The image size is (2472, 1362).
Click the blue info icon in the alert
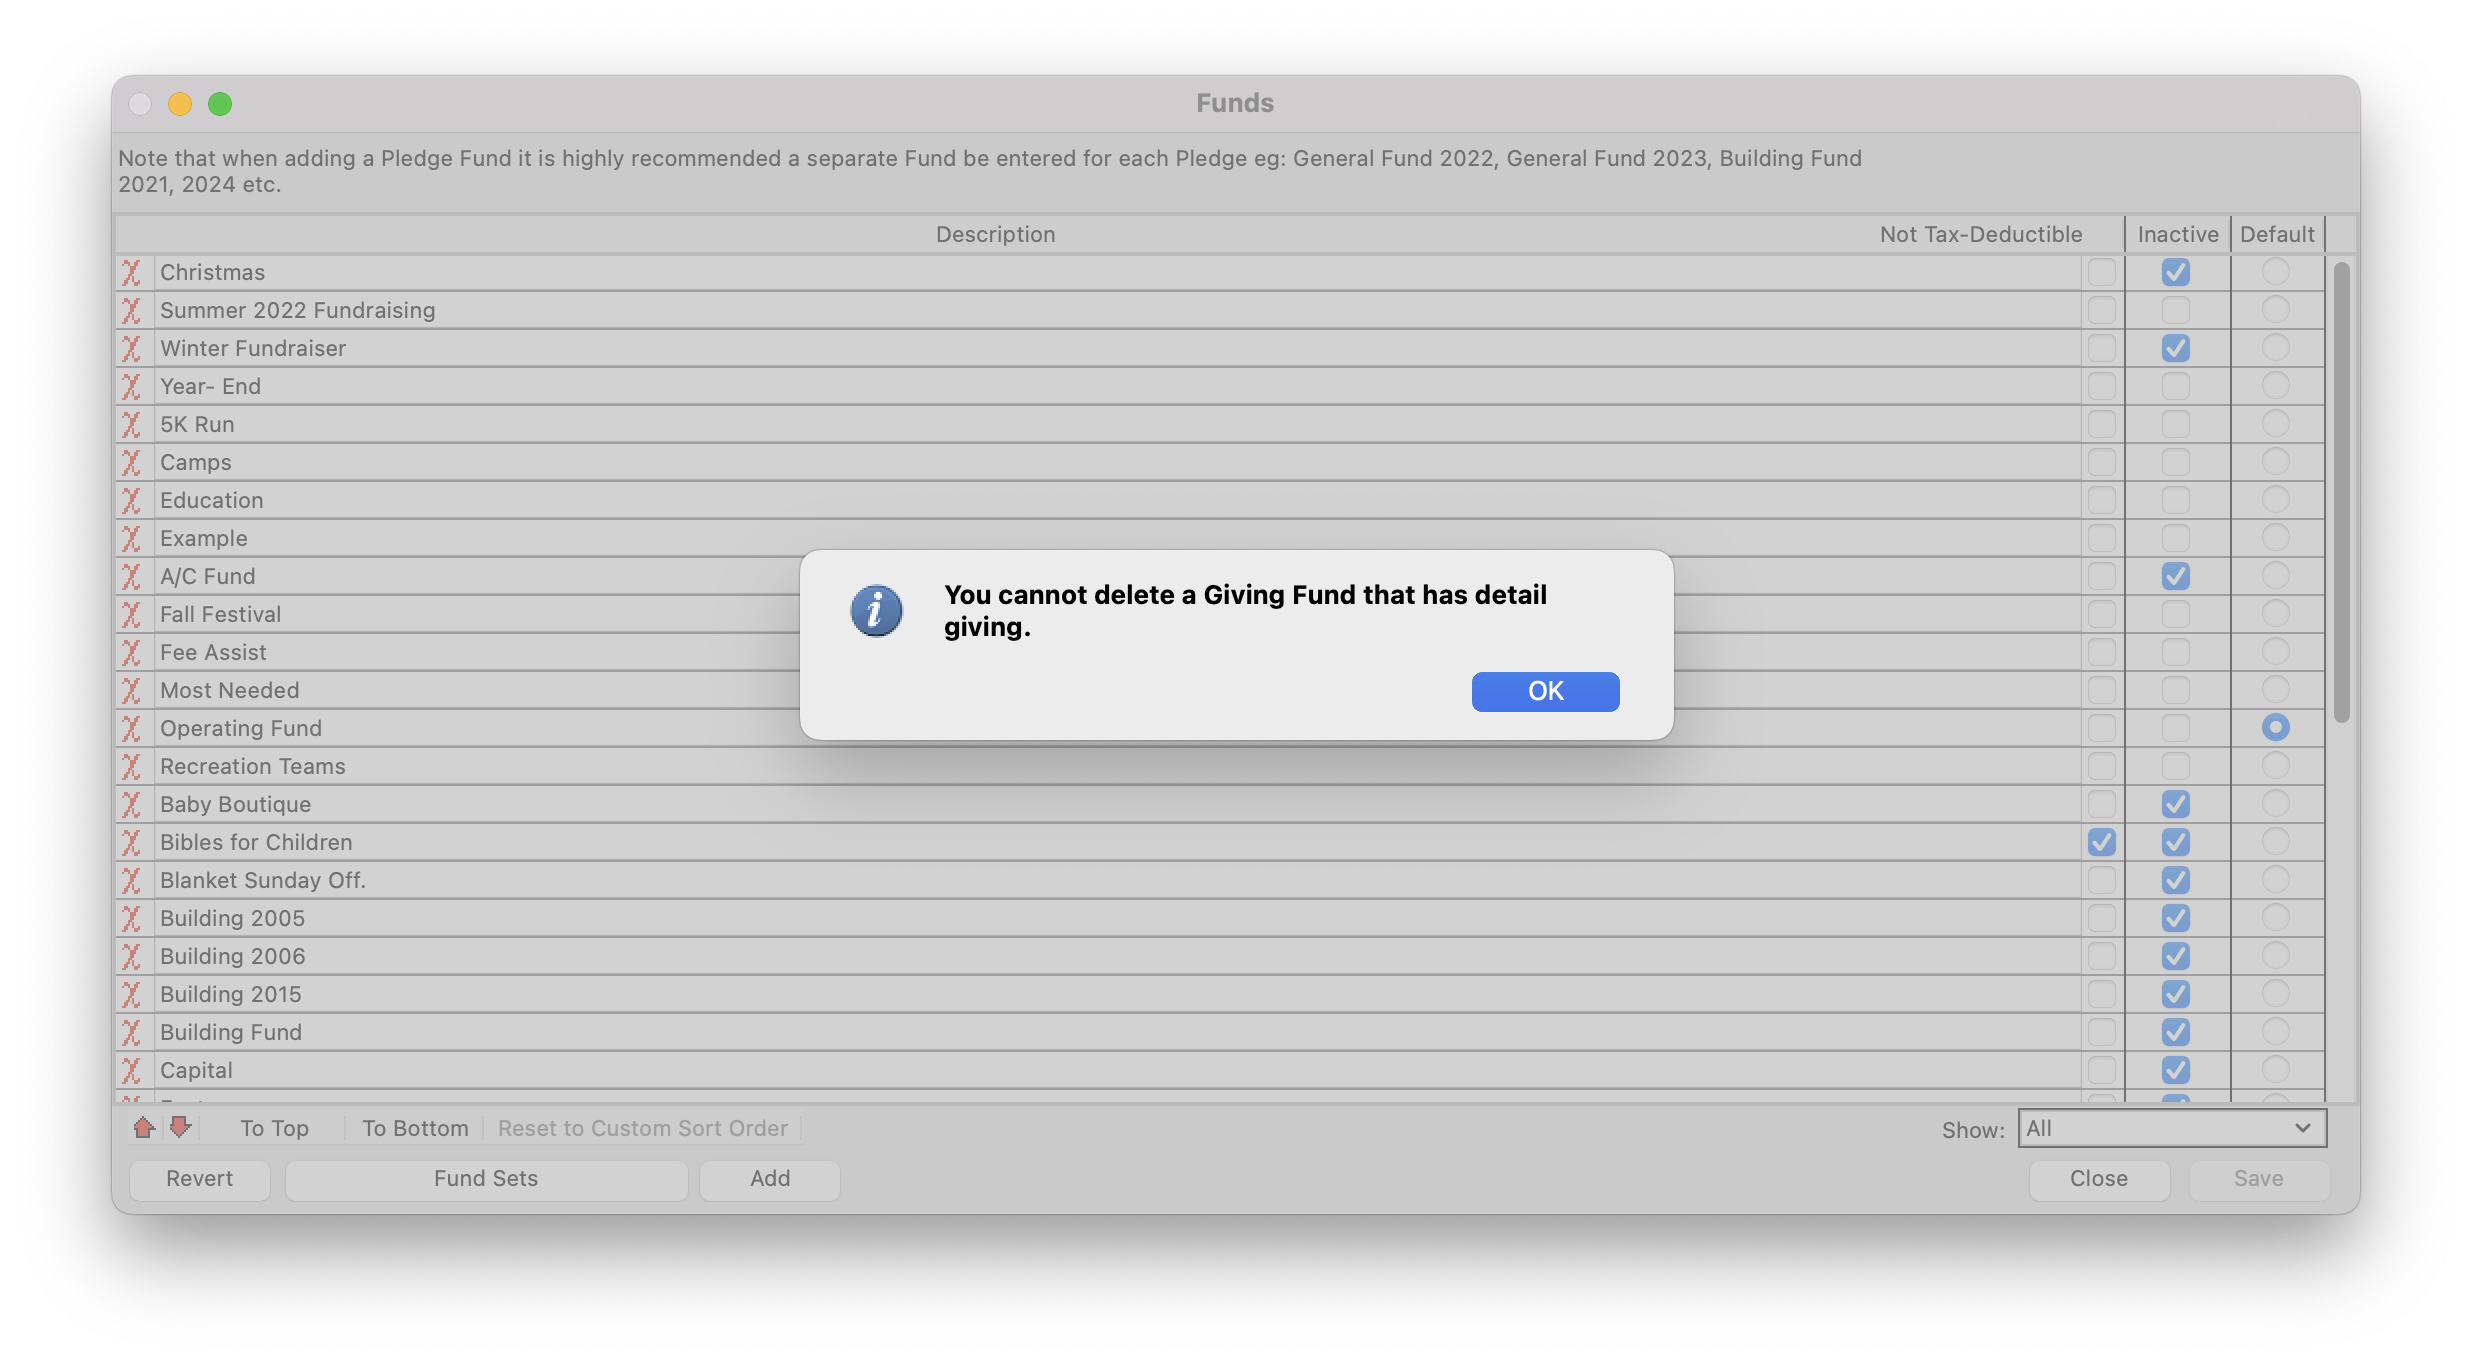point(876,611)
